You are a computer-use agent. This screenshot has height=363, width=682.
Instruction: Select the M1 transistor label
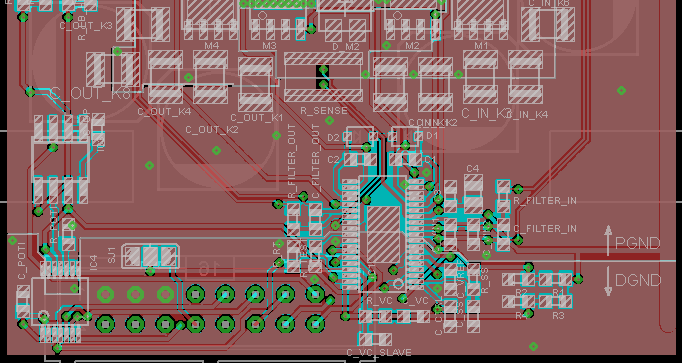[481, 45]
